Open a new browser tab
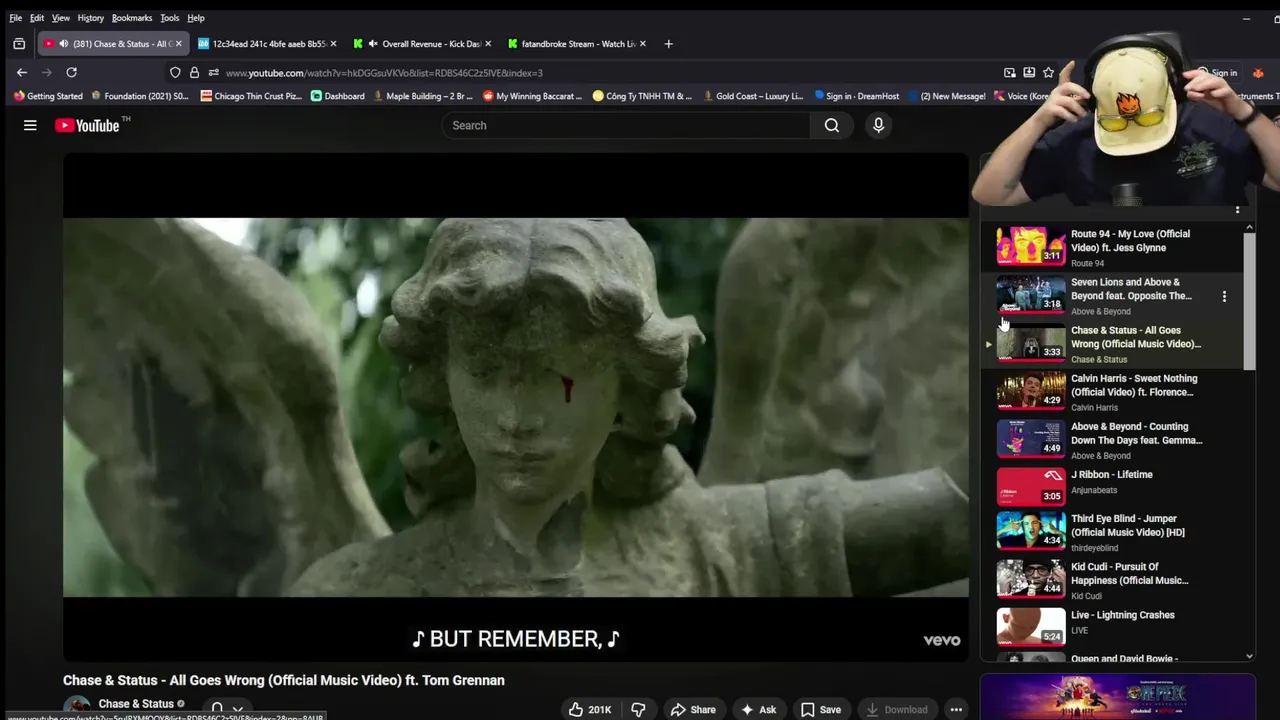This screenshot has width=1280, height=720. (668, 44)
